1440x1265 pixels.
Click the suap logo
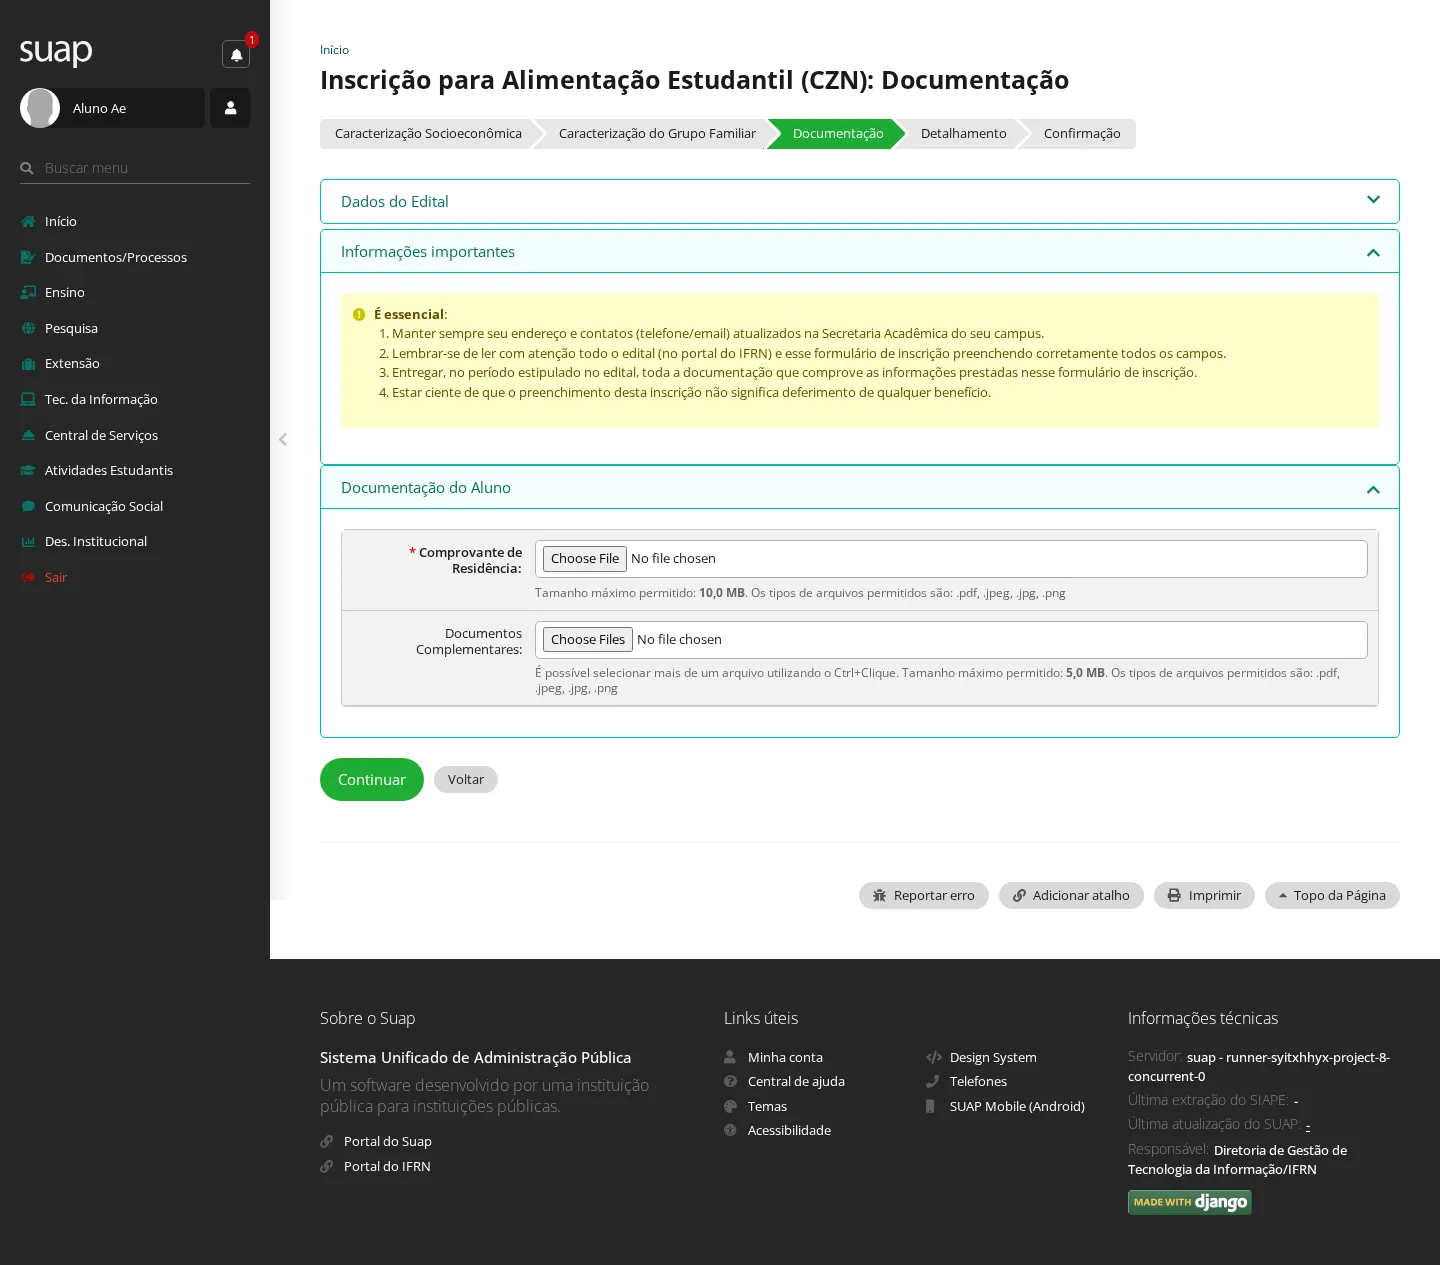click(x=56, y=51)
